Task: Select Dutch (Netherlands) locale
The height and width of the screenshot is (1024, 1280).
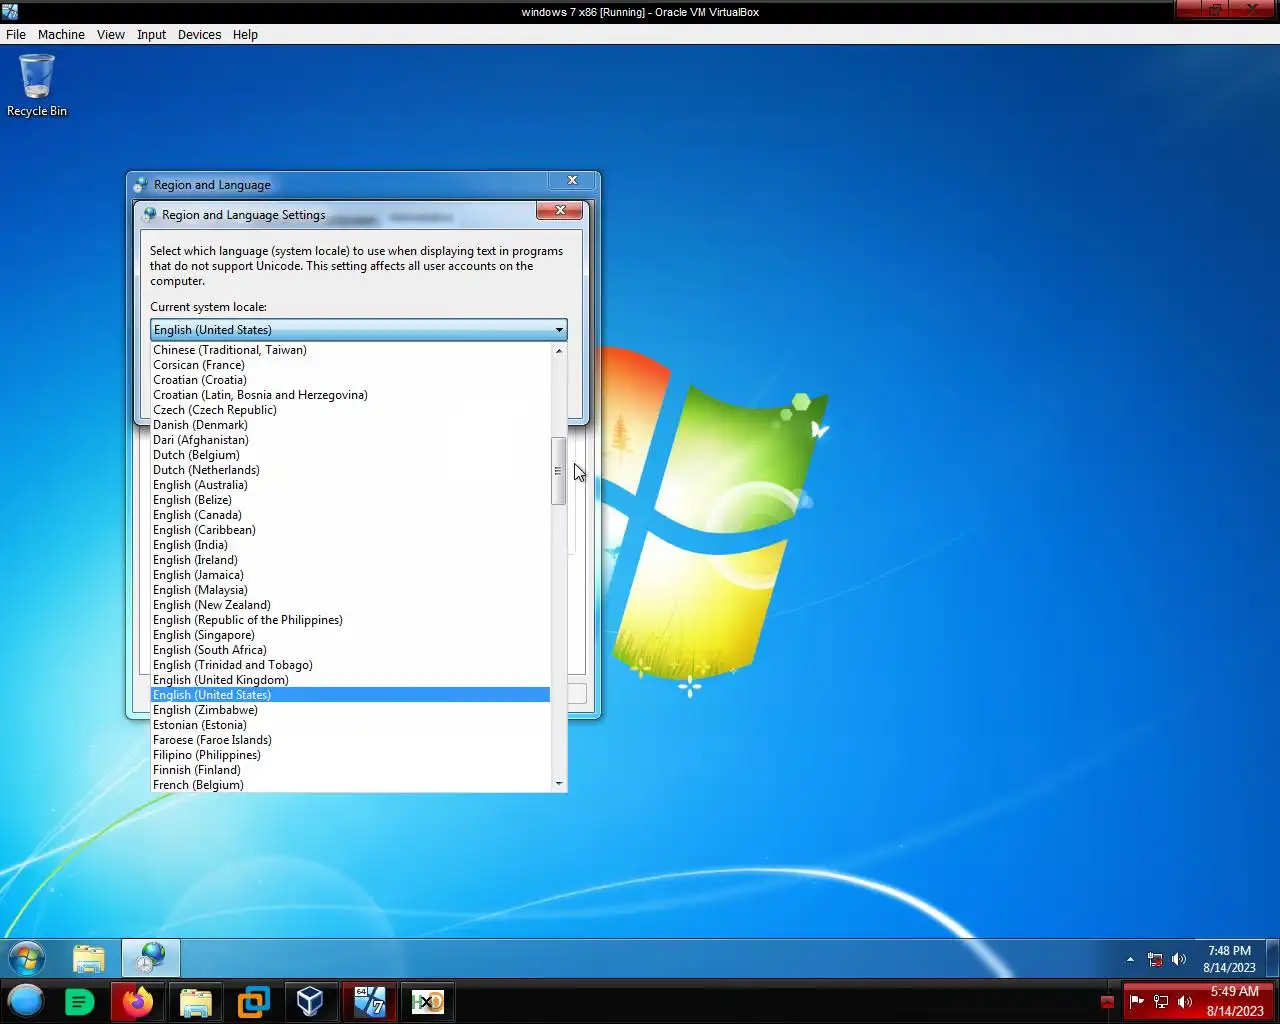Action: click(x=350, y=470)
